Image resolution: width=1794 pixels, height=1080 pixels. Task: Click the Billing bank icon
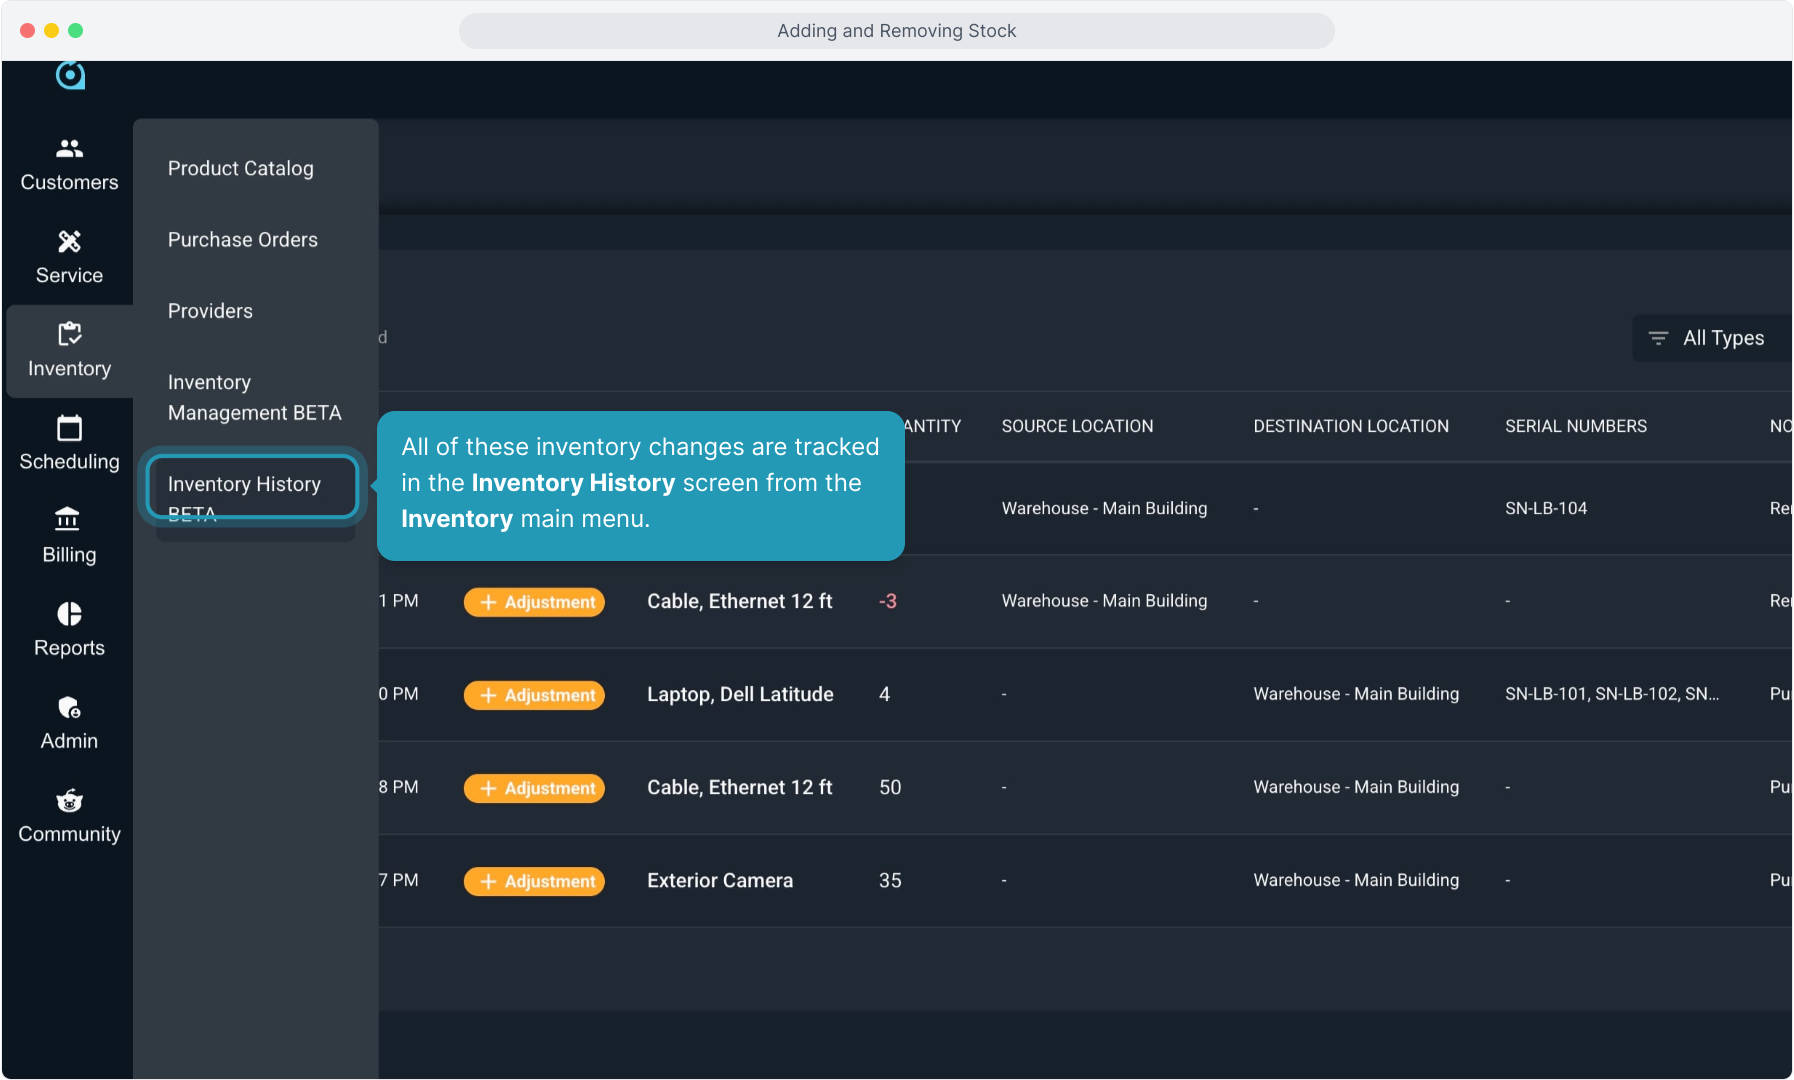(69, 520)
